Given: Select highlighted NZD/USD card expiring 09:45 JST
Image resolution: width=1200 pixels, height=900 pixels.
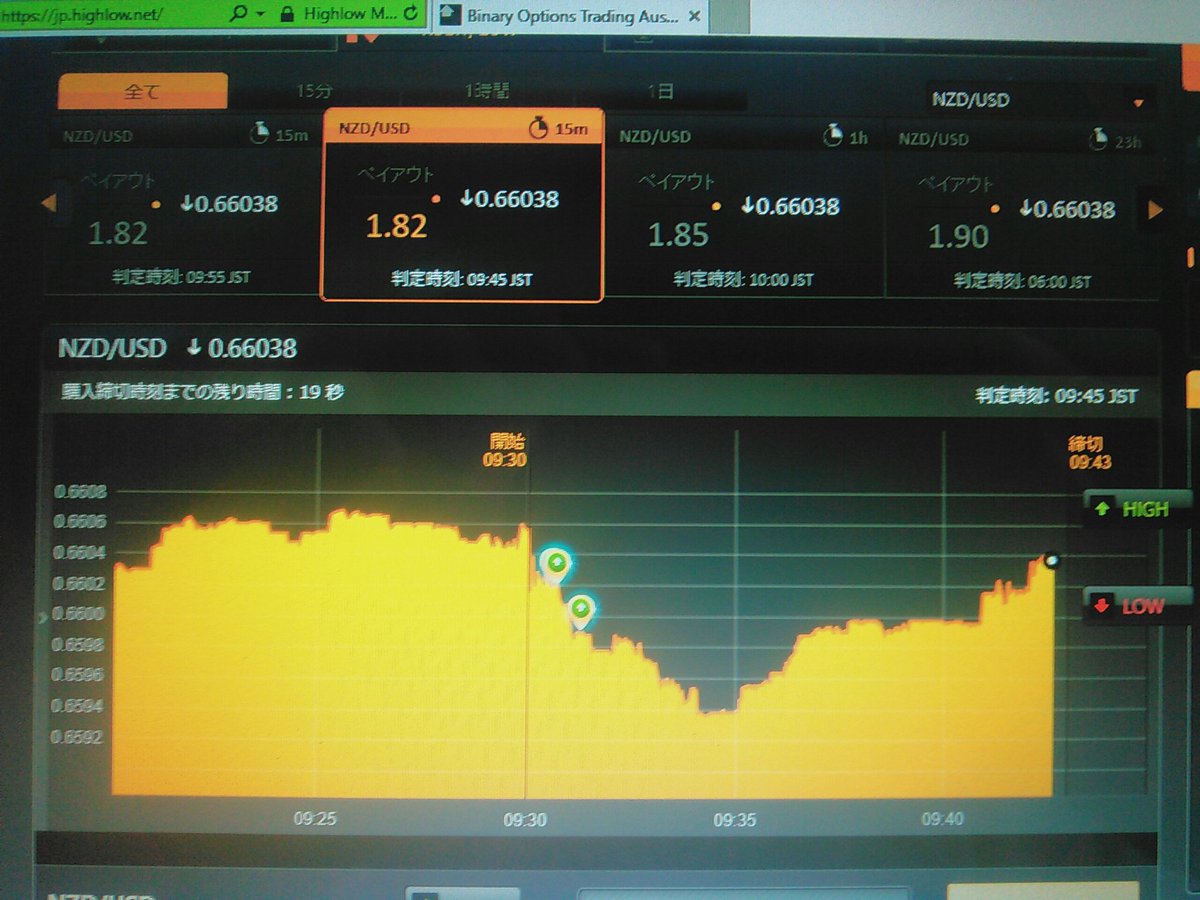Looking at the screenshot, I should 462,205.
